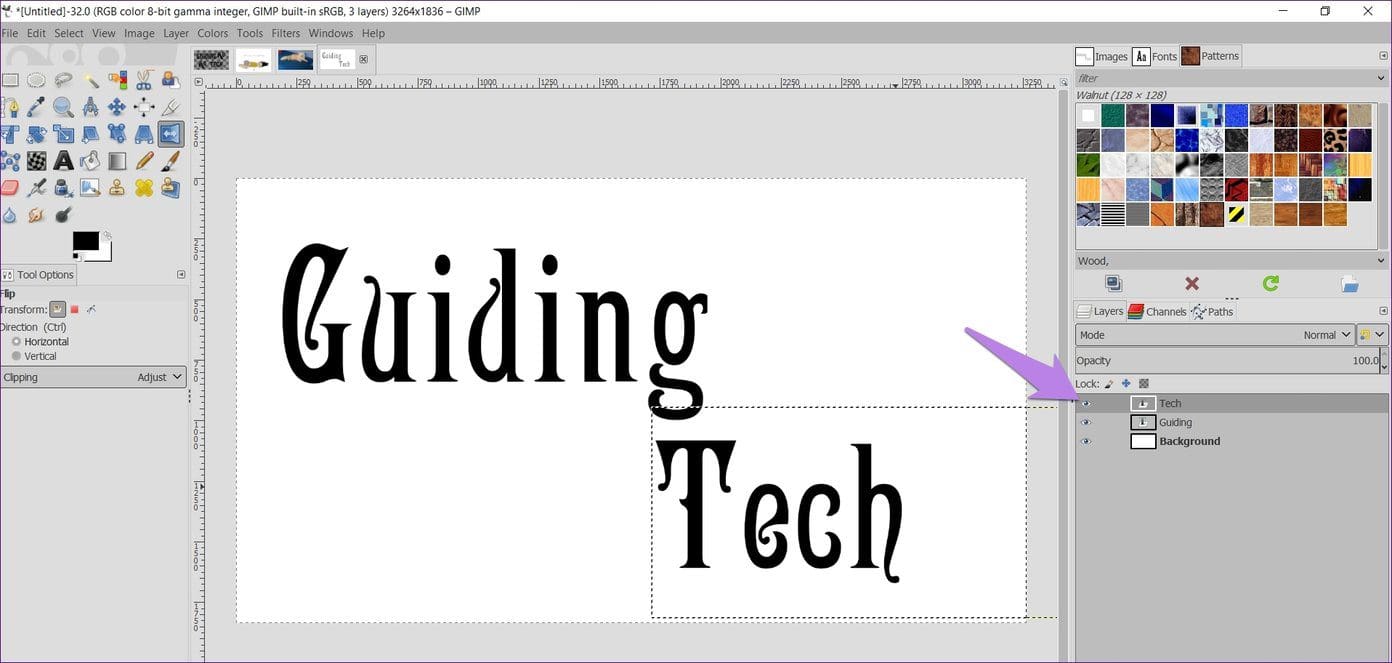Select the Foreground Select tool
The width and height of the screenshot is (1392, 663).
click(x=170, y=80)
